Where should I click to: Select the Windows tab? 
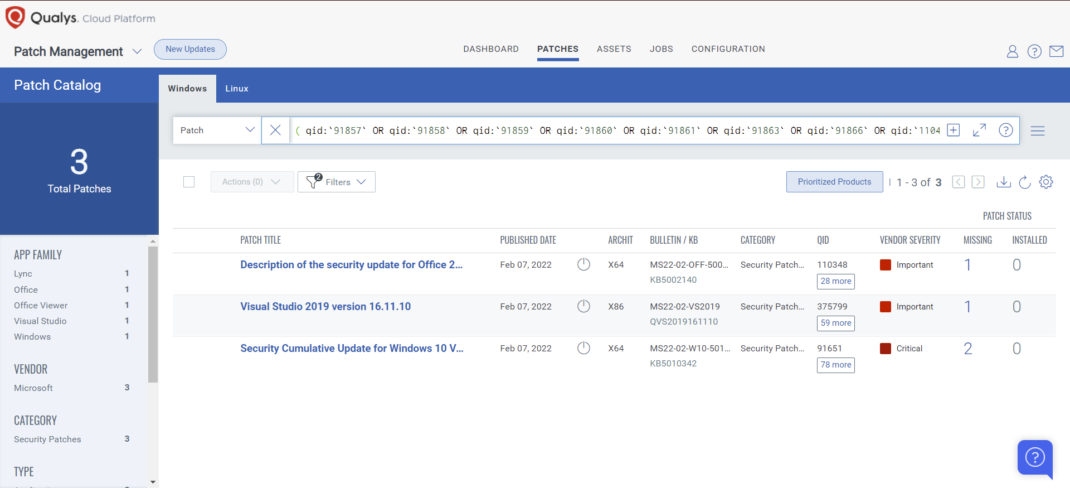[x=187, y=89]
